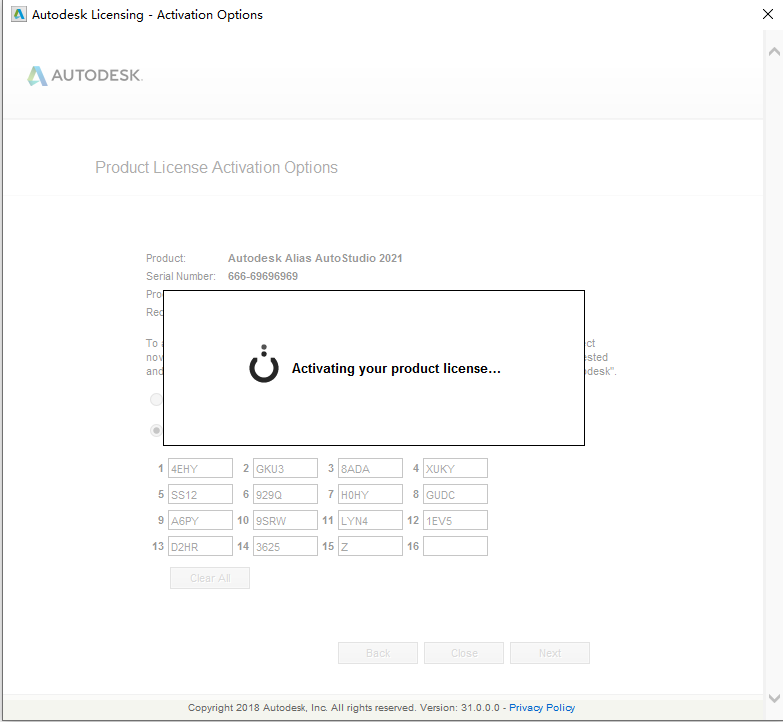The height and width of the screenshot is (722, 783).
Task: Click activation code field 6 containing 929Q
Action: [285, 494]
